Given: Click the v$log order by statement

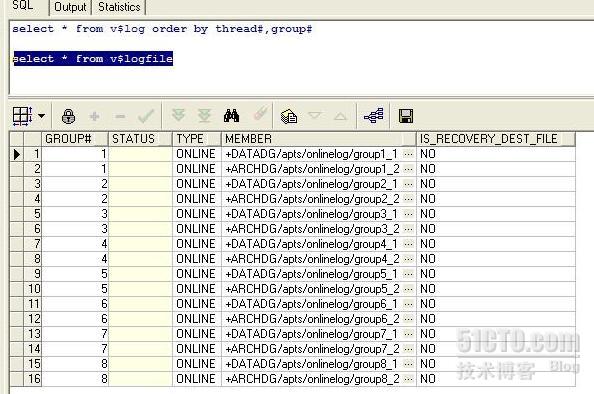Looking at the screenshot, I should (162, 29).
